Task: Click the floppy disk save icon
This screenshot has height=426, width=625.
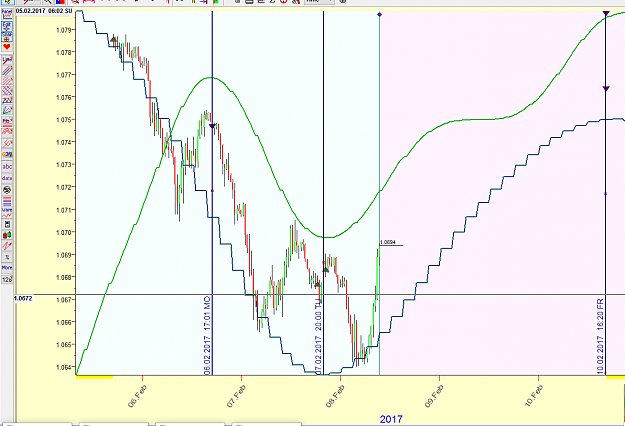Action: [7, 224]
